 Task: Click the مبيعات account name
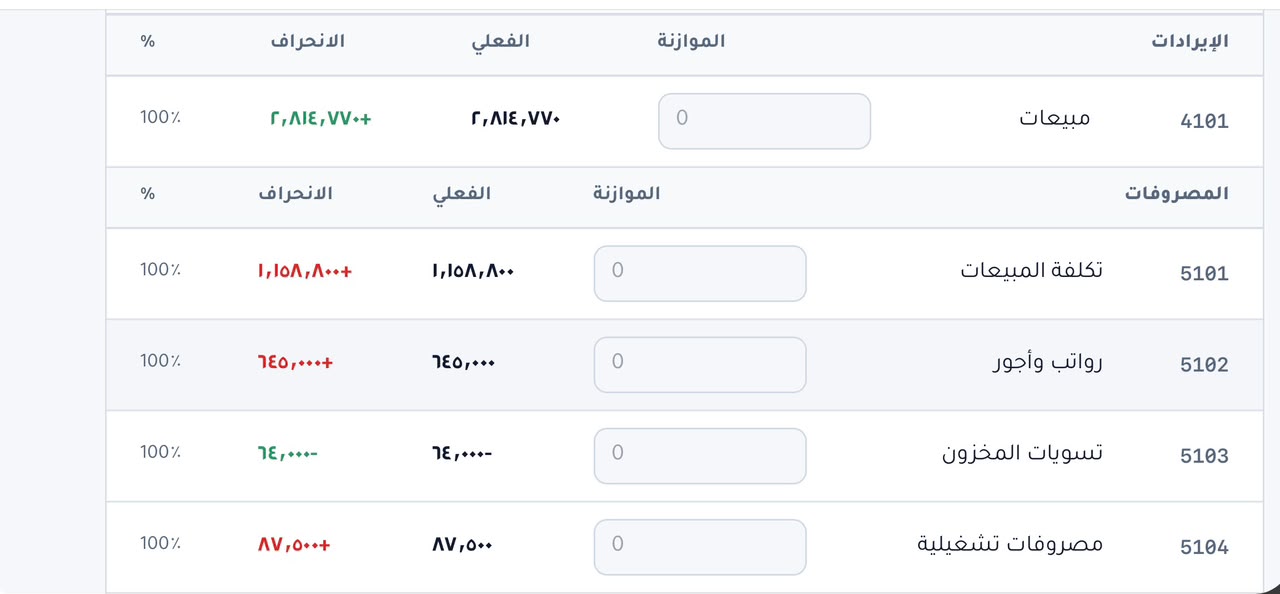click(x=1055, y=118)
